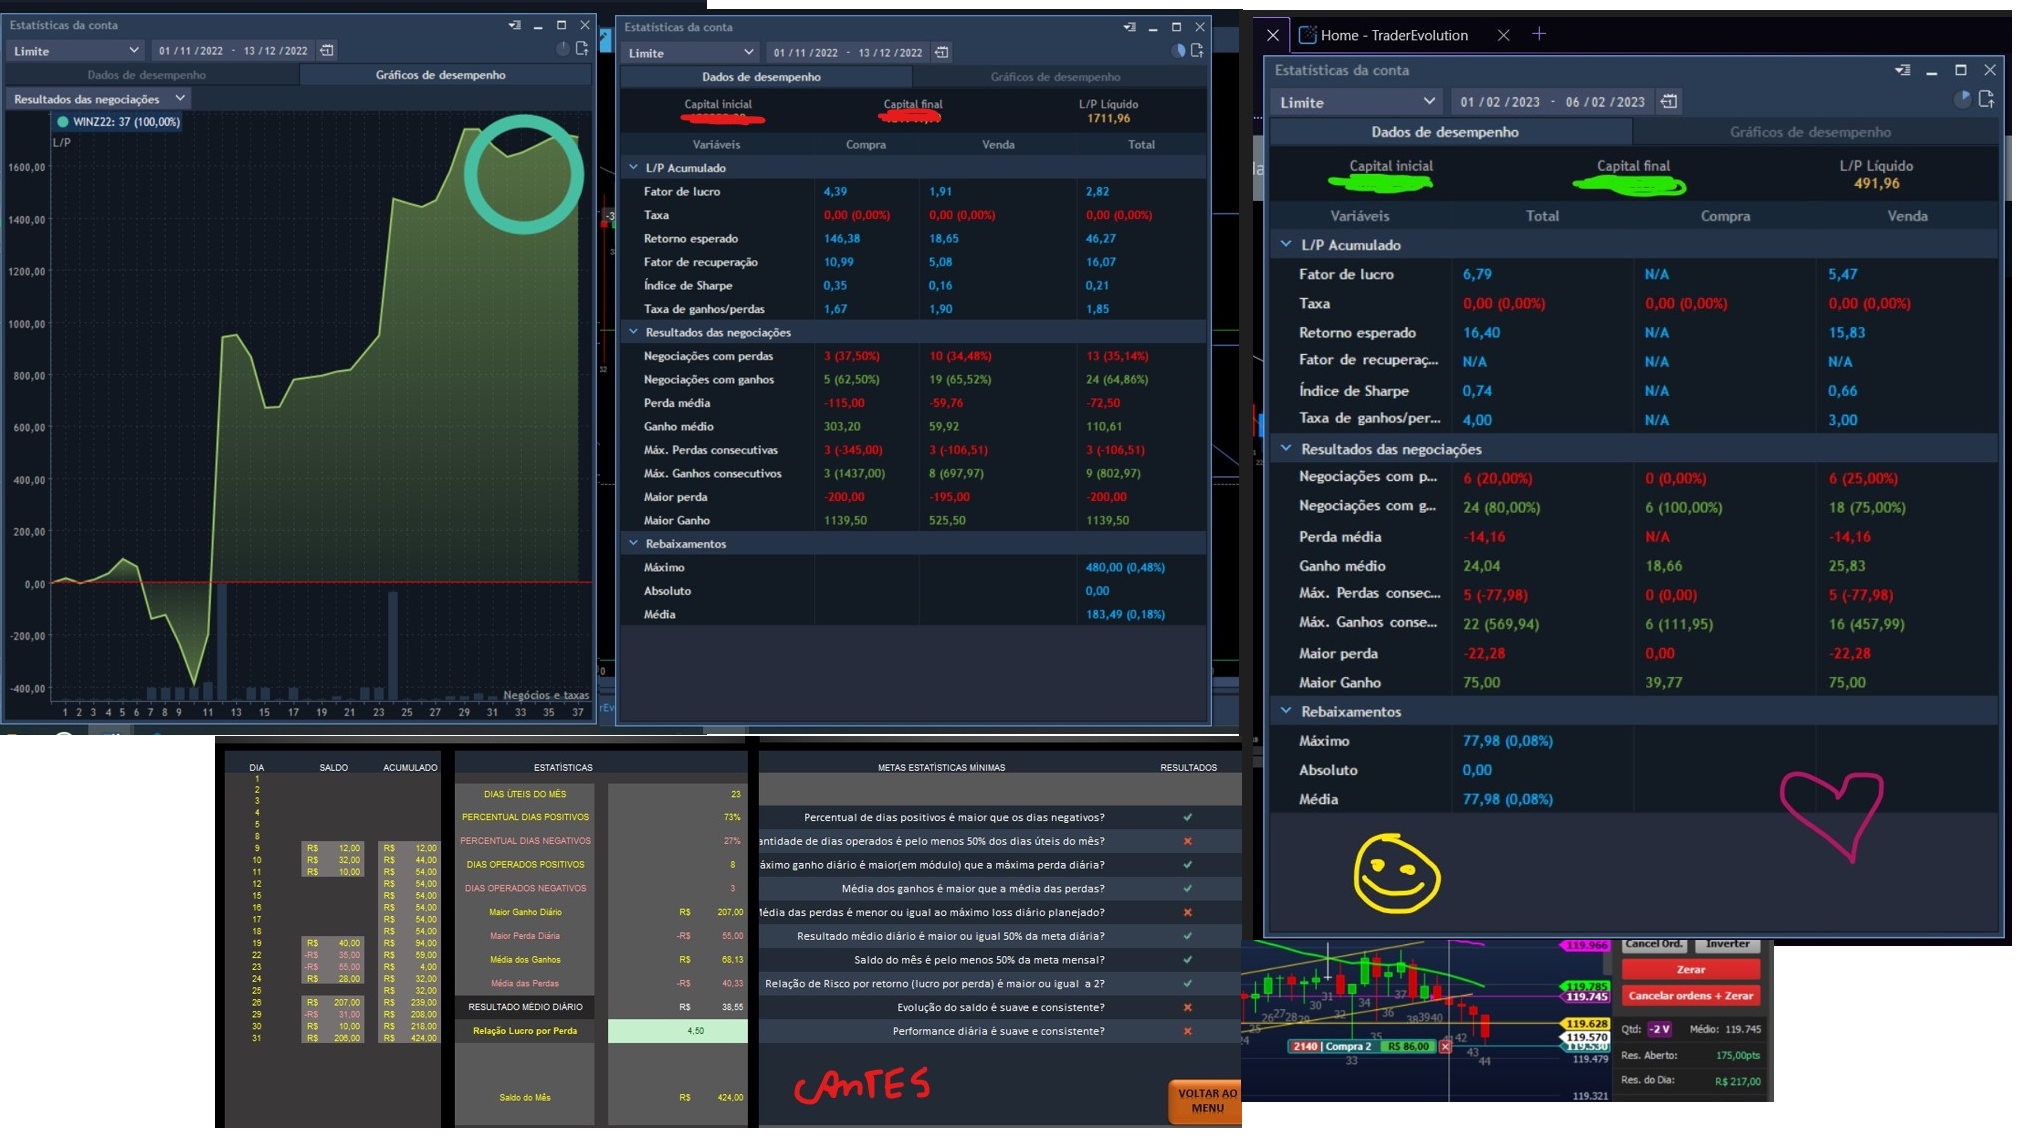Click the magenta 119.966 price marker
Image resolution: width=2017 pixels, height=1138 pixels.
tap(1586, 945)
